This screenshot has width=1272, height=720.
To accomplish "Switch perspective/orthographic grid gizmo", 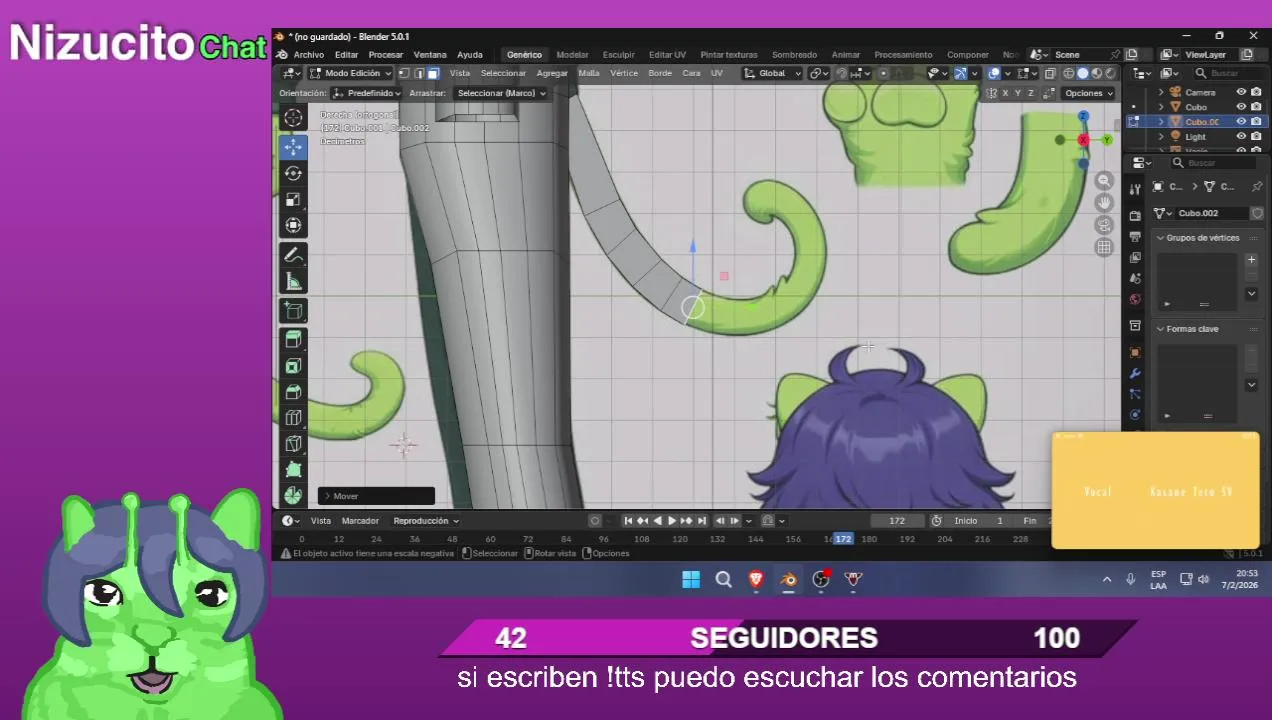I will 1104,247.
